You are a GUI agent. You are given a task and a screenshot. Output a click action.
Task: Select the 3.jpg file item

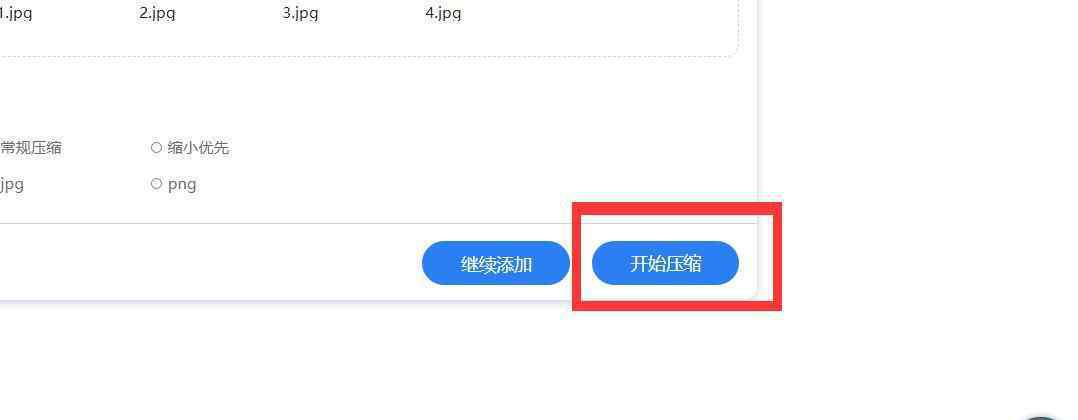300,13
